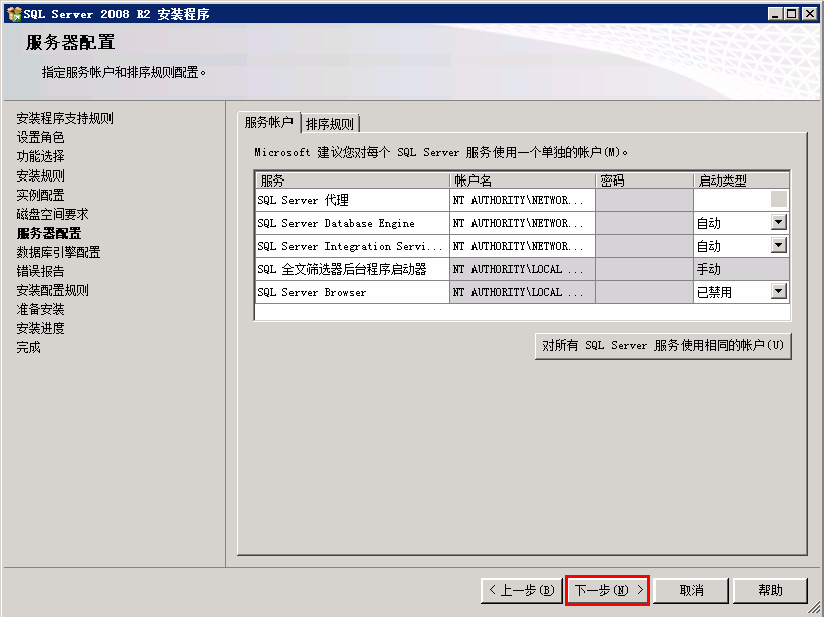Click 安装规则 in the step list
824x617 pixels.
(40, 176)
